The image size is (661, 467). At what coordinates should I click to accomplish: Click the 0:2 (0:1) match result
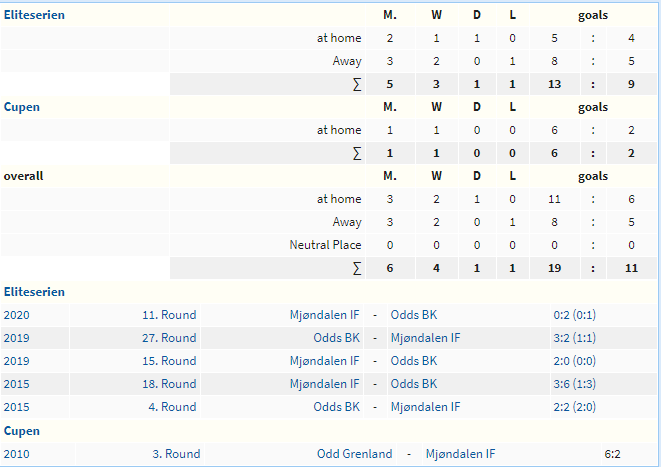coord(575,315)
